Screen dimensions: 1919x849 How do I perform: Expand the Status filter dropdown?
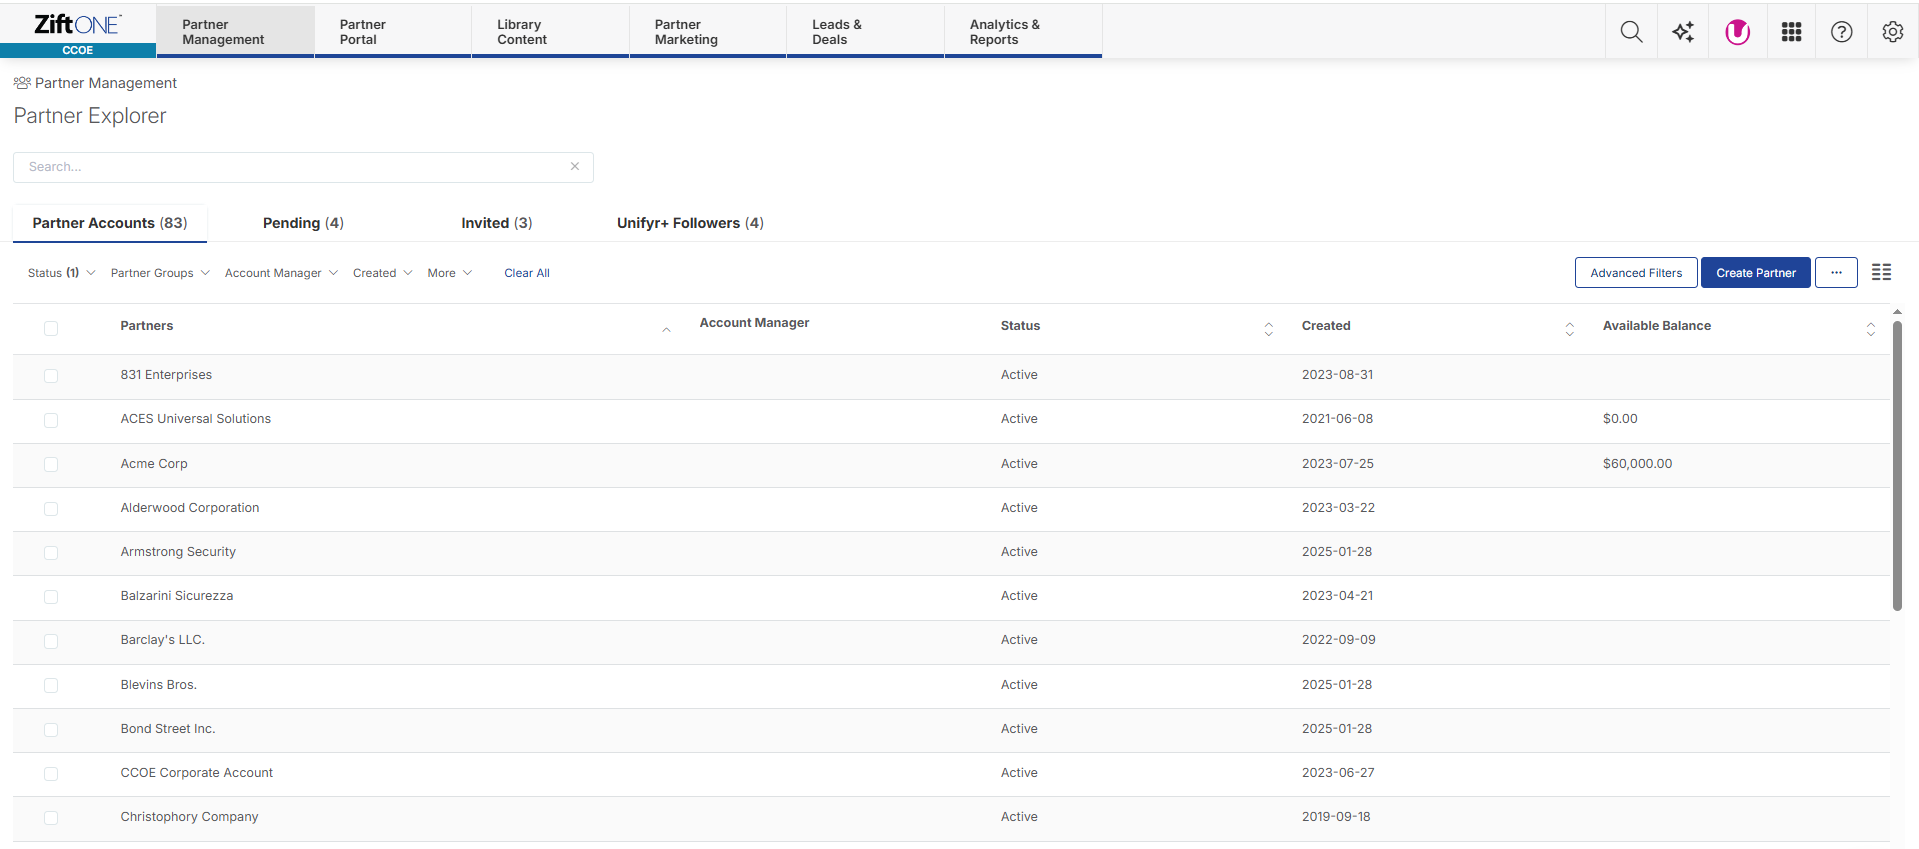point(61,273)
